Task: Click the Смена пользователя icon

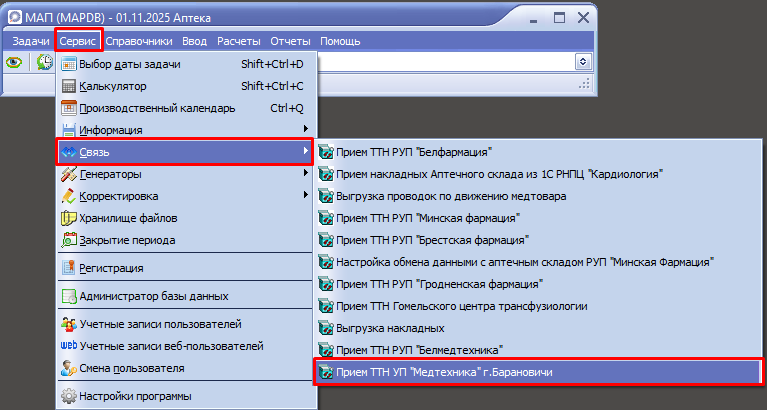Action: [x=69, y=368]
